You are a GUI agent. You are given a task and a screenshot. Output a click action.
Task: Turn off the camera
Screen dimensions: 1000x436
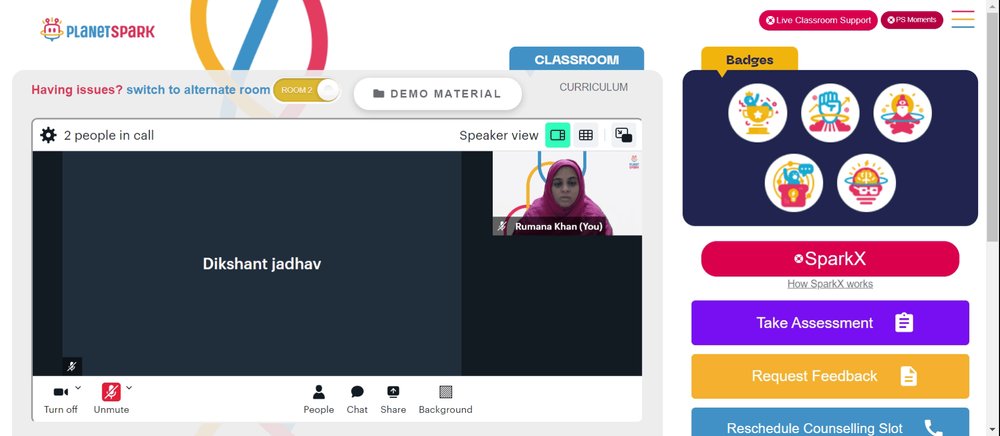61,399
